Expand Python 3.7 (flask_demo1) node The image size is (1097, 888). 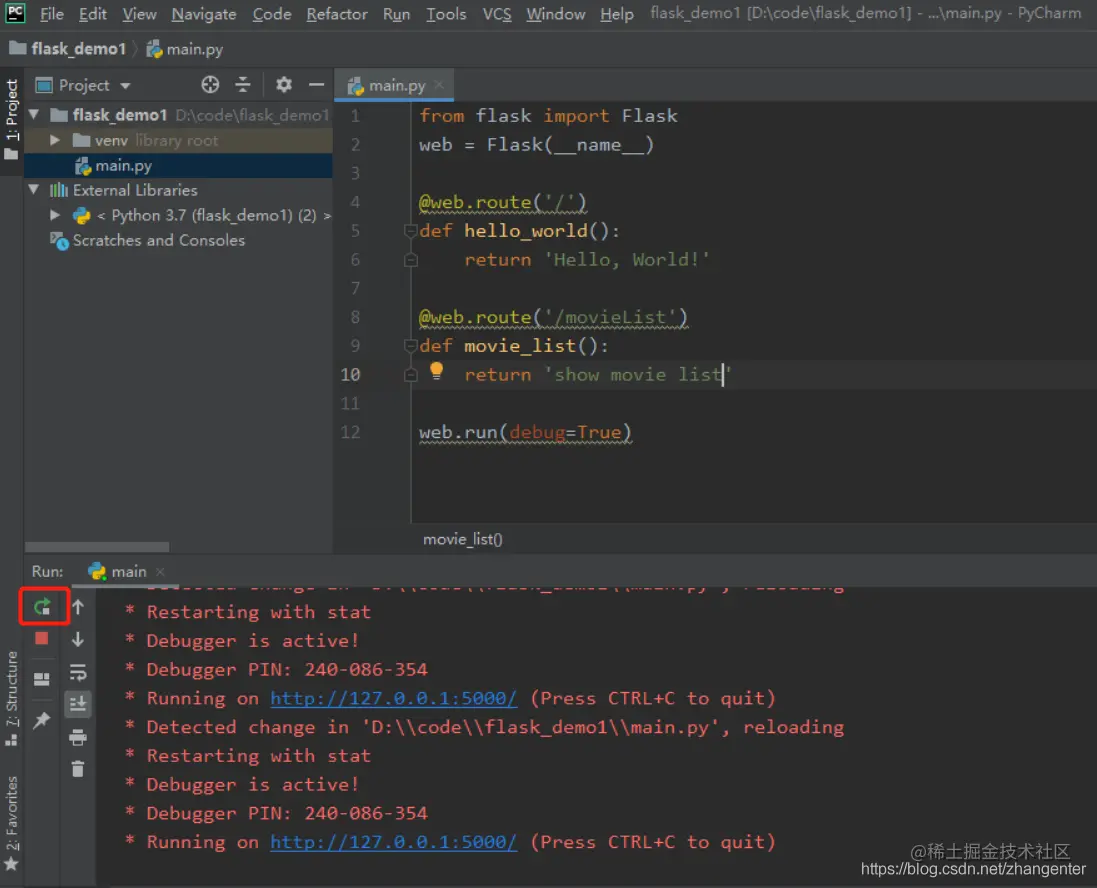pos(55,215)
